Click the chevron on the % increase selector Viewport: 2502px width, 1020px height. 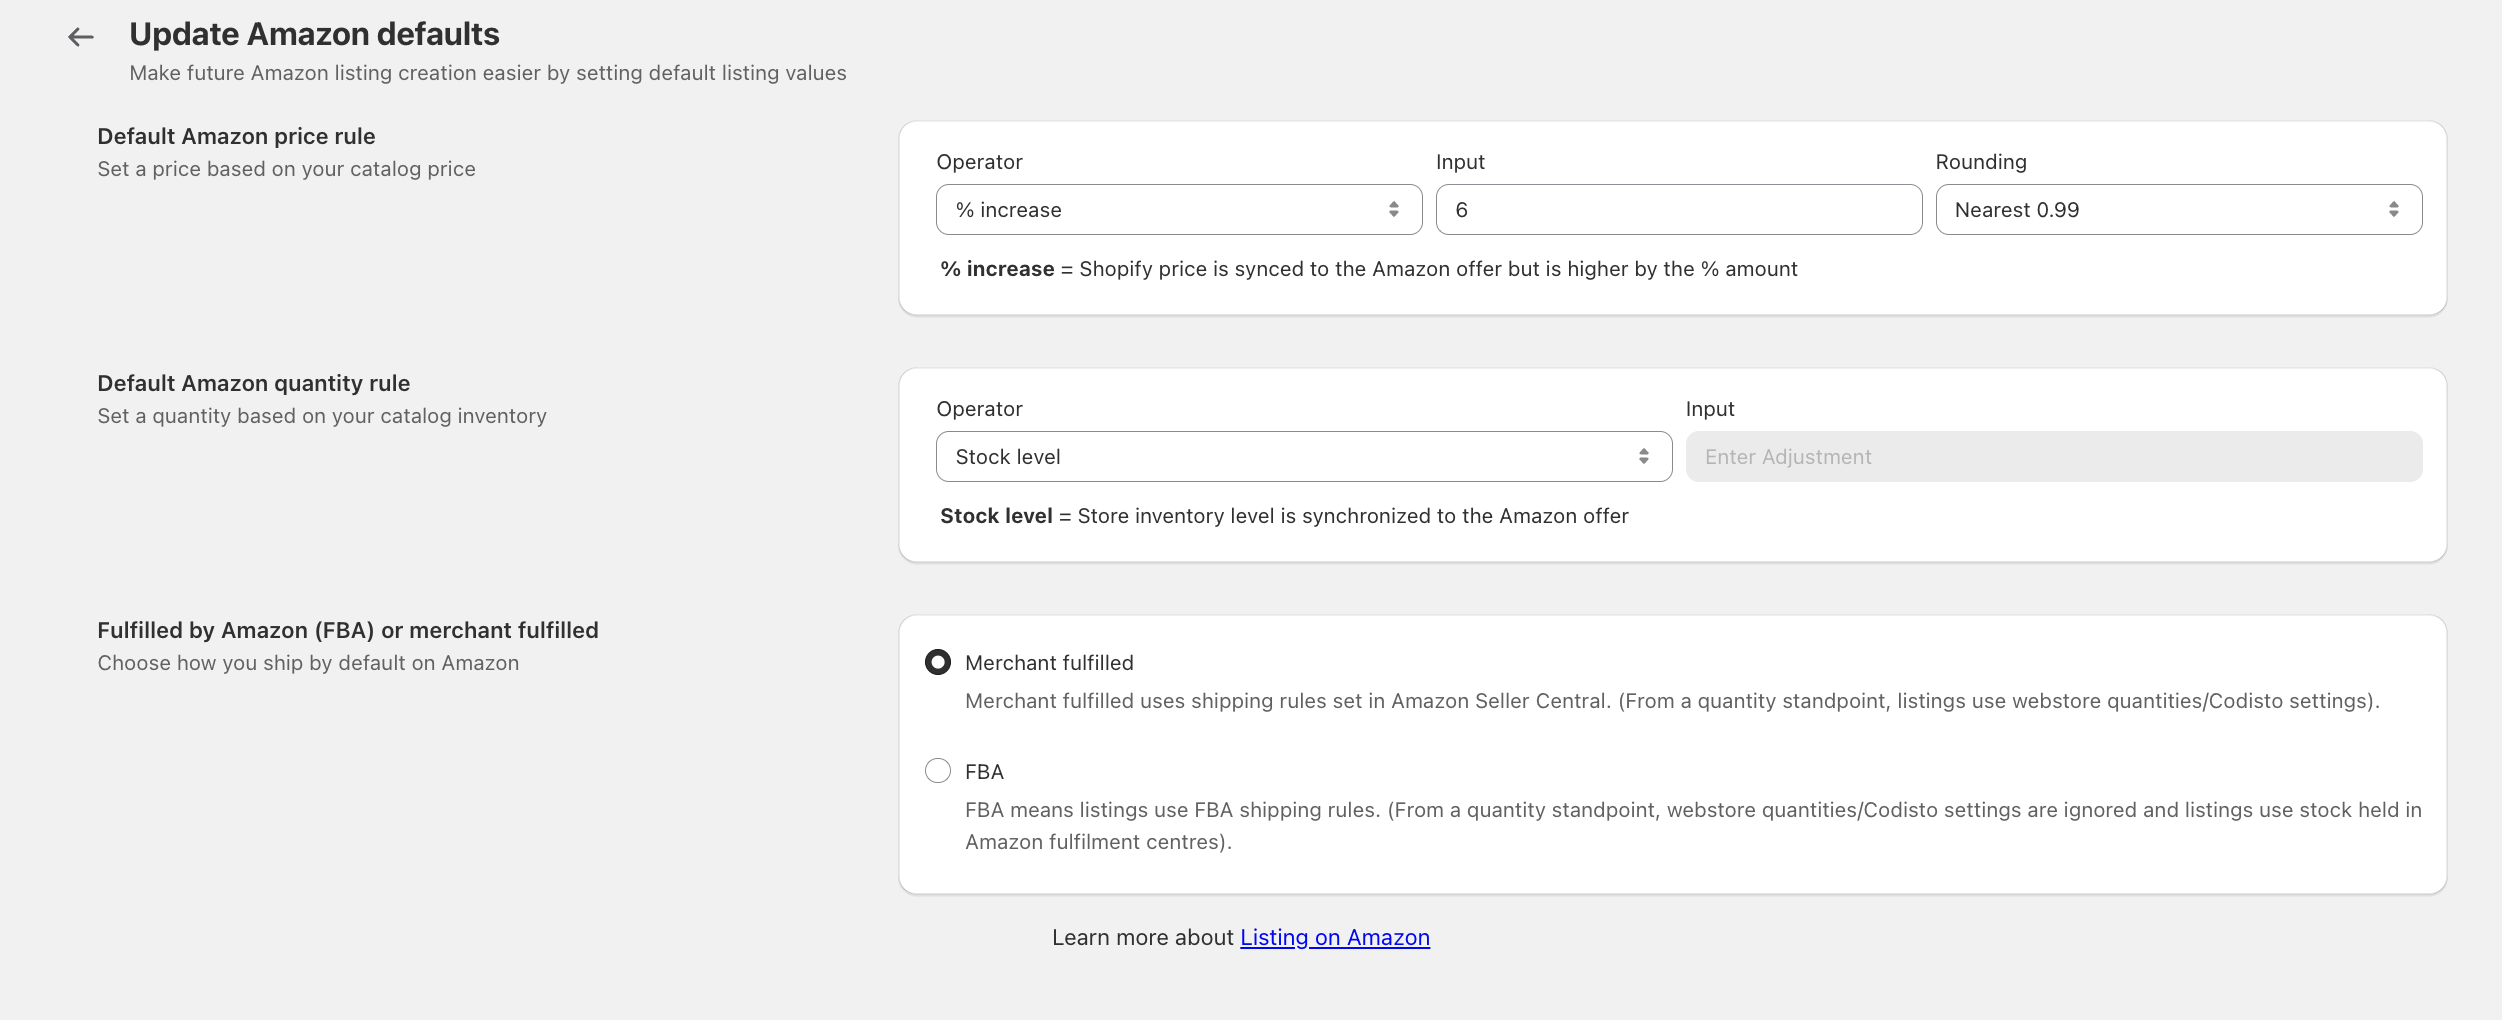point(1396,209)
